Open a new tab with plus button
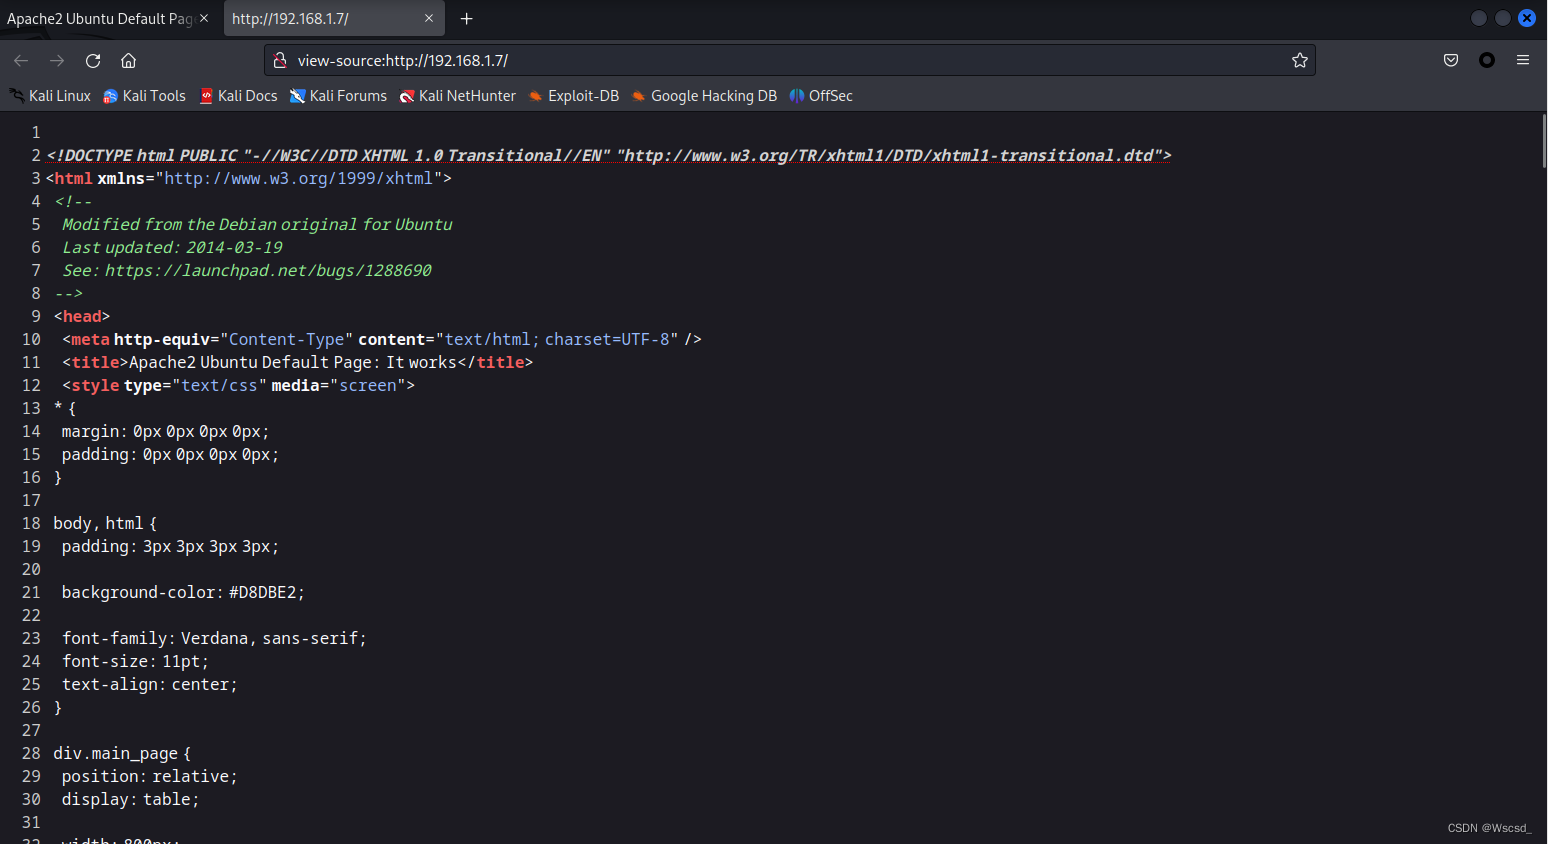The image size is (1548, 844). pyautogui.click(x=466, y=19)
